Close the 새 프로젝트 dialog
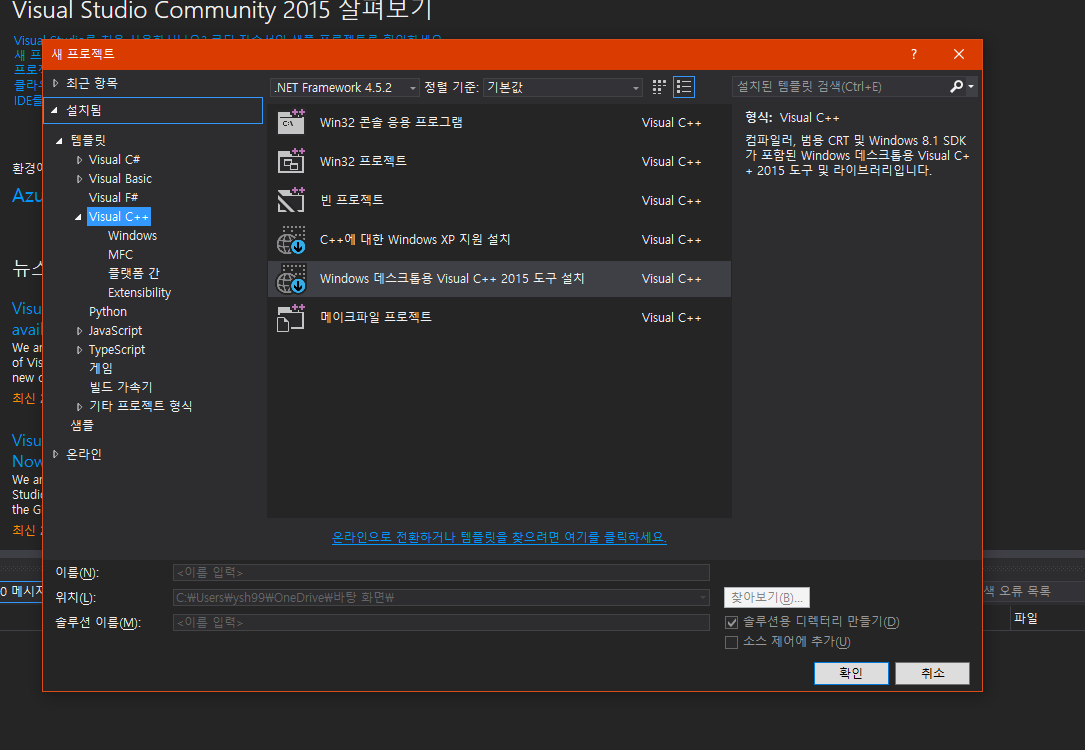 [x=958, y=54]
